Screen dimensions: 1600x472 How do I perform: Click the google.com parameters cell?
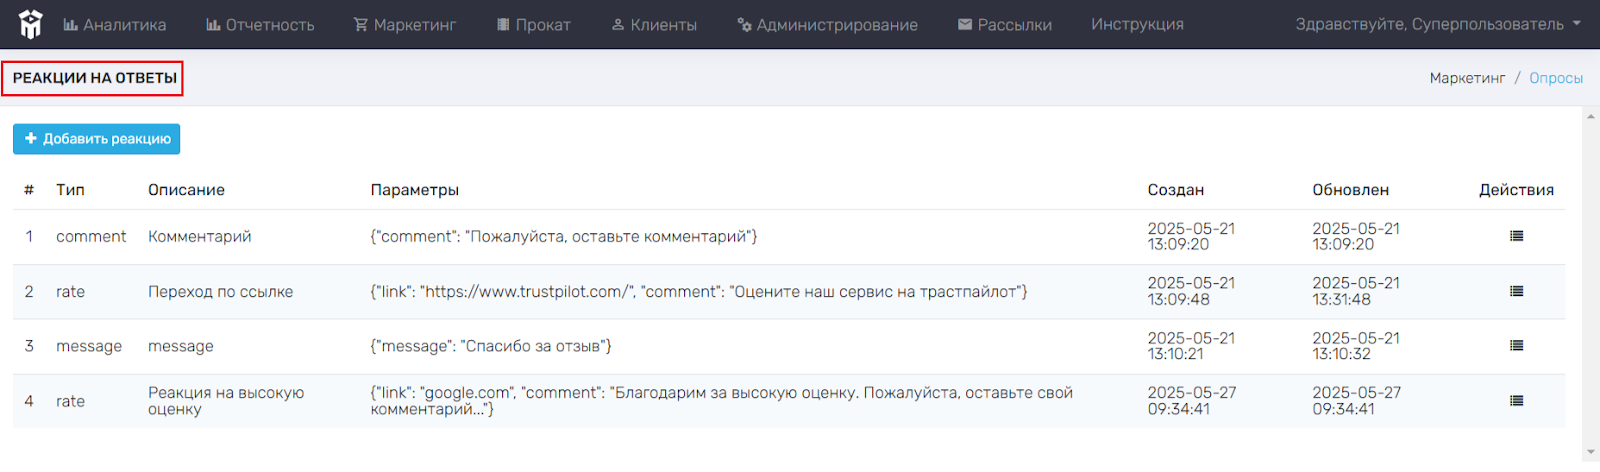point(721,400)
